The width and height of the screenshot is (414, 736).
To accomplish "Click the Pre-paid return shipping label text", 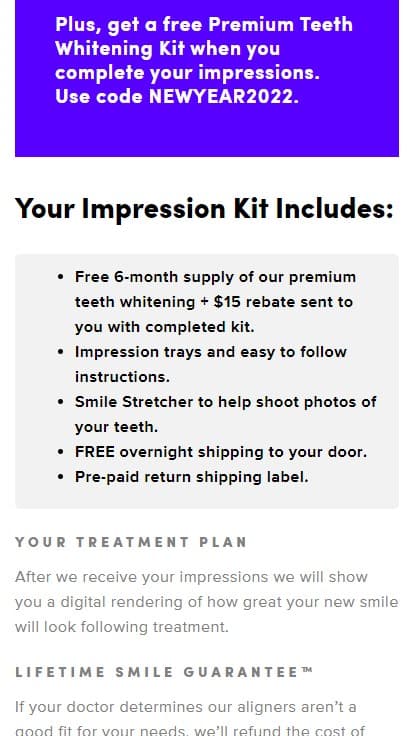I will (x=192, y=477).
